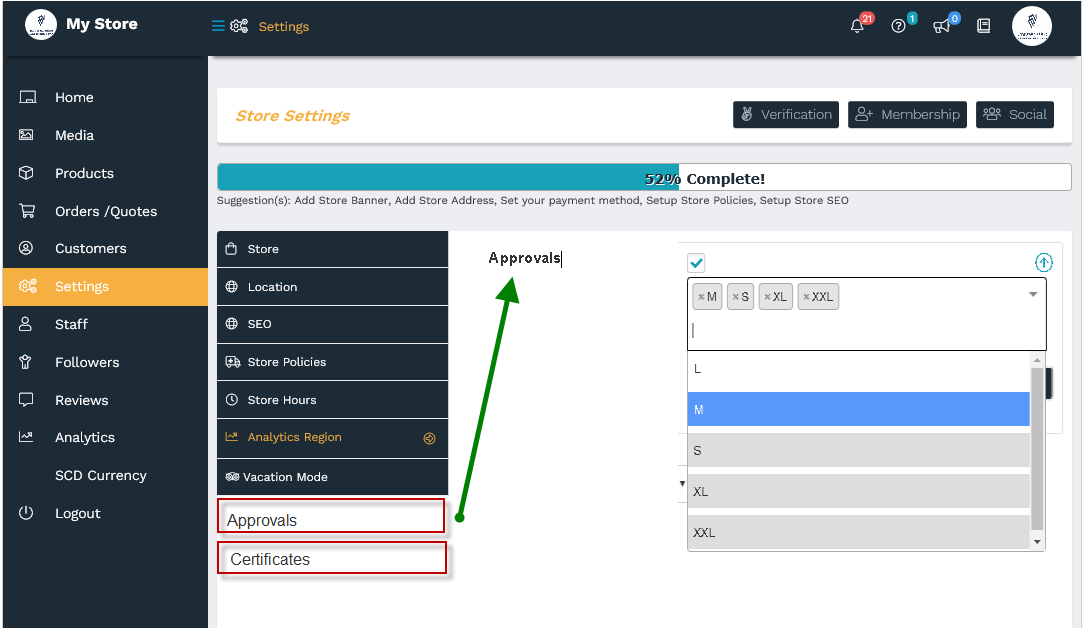Remove the XXL size tag

(806, 297)
